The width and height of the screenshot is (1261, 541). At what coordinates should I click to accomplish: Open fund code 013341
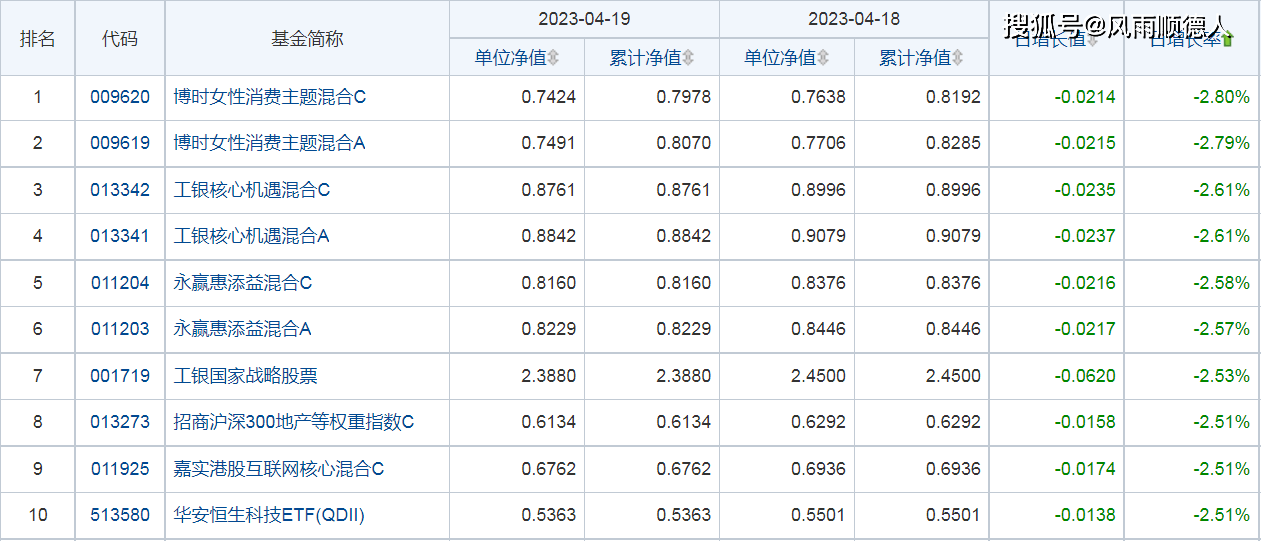pos(120,236)
